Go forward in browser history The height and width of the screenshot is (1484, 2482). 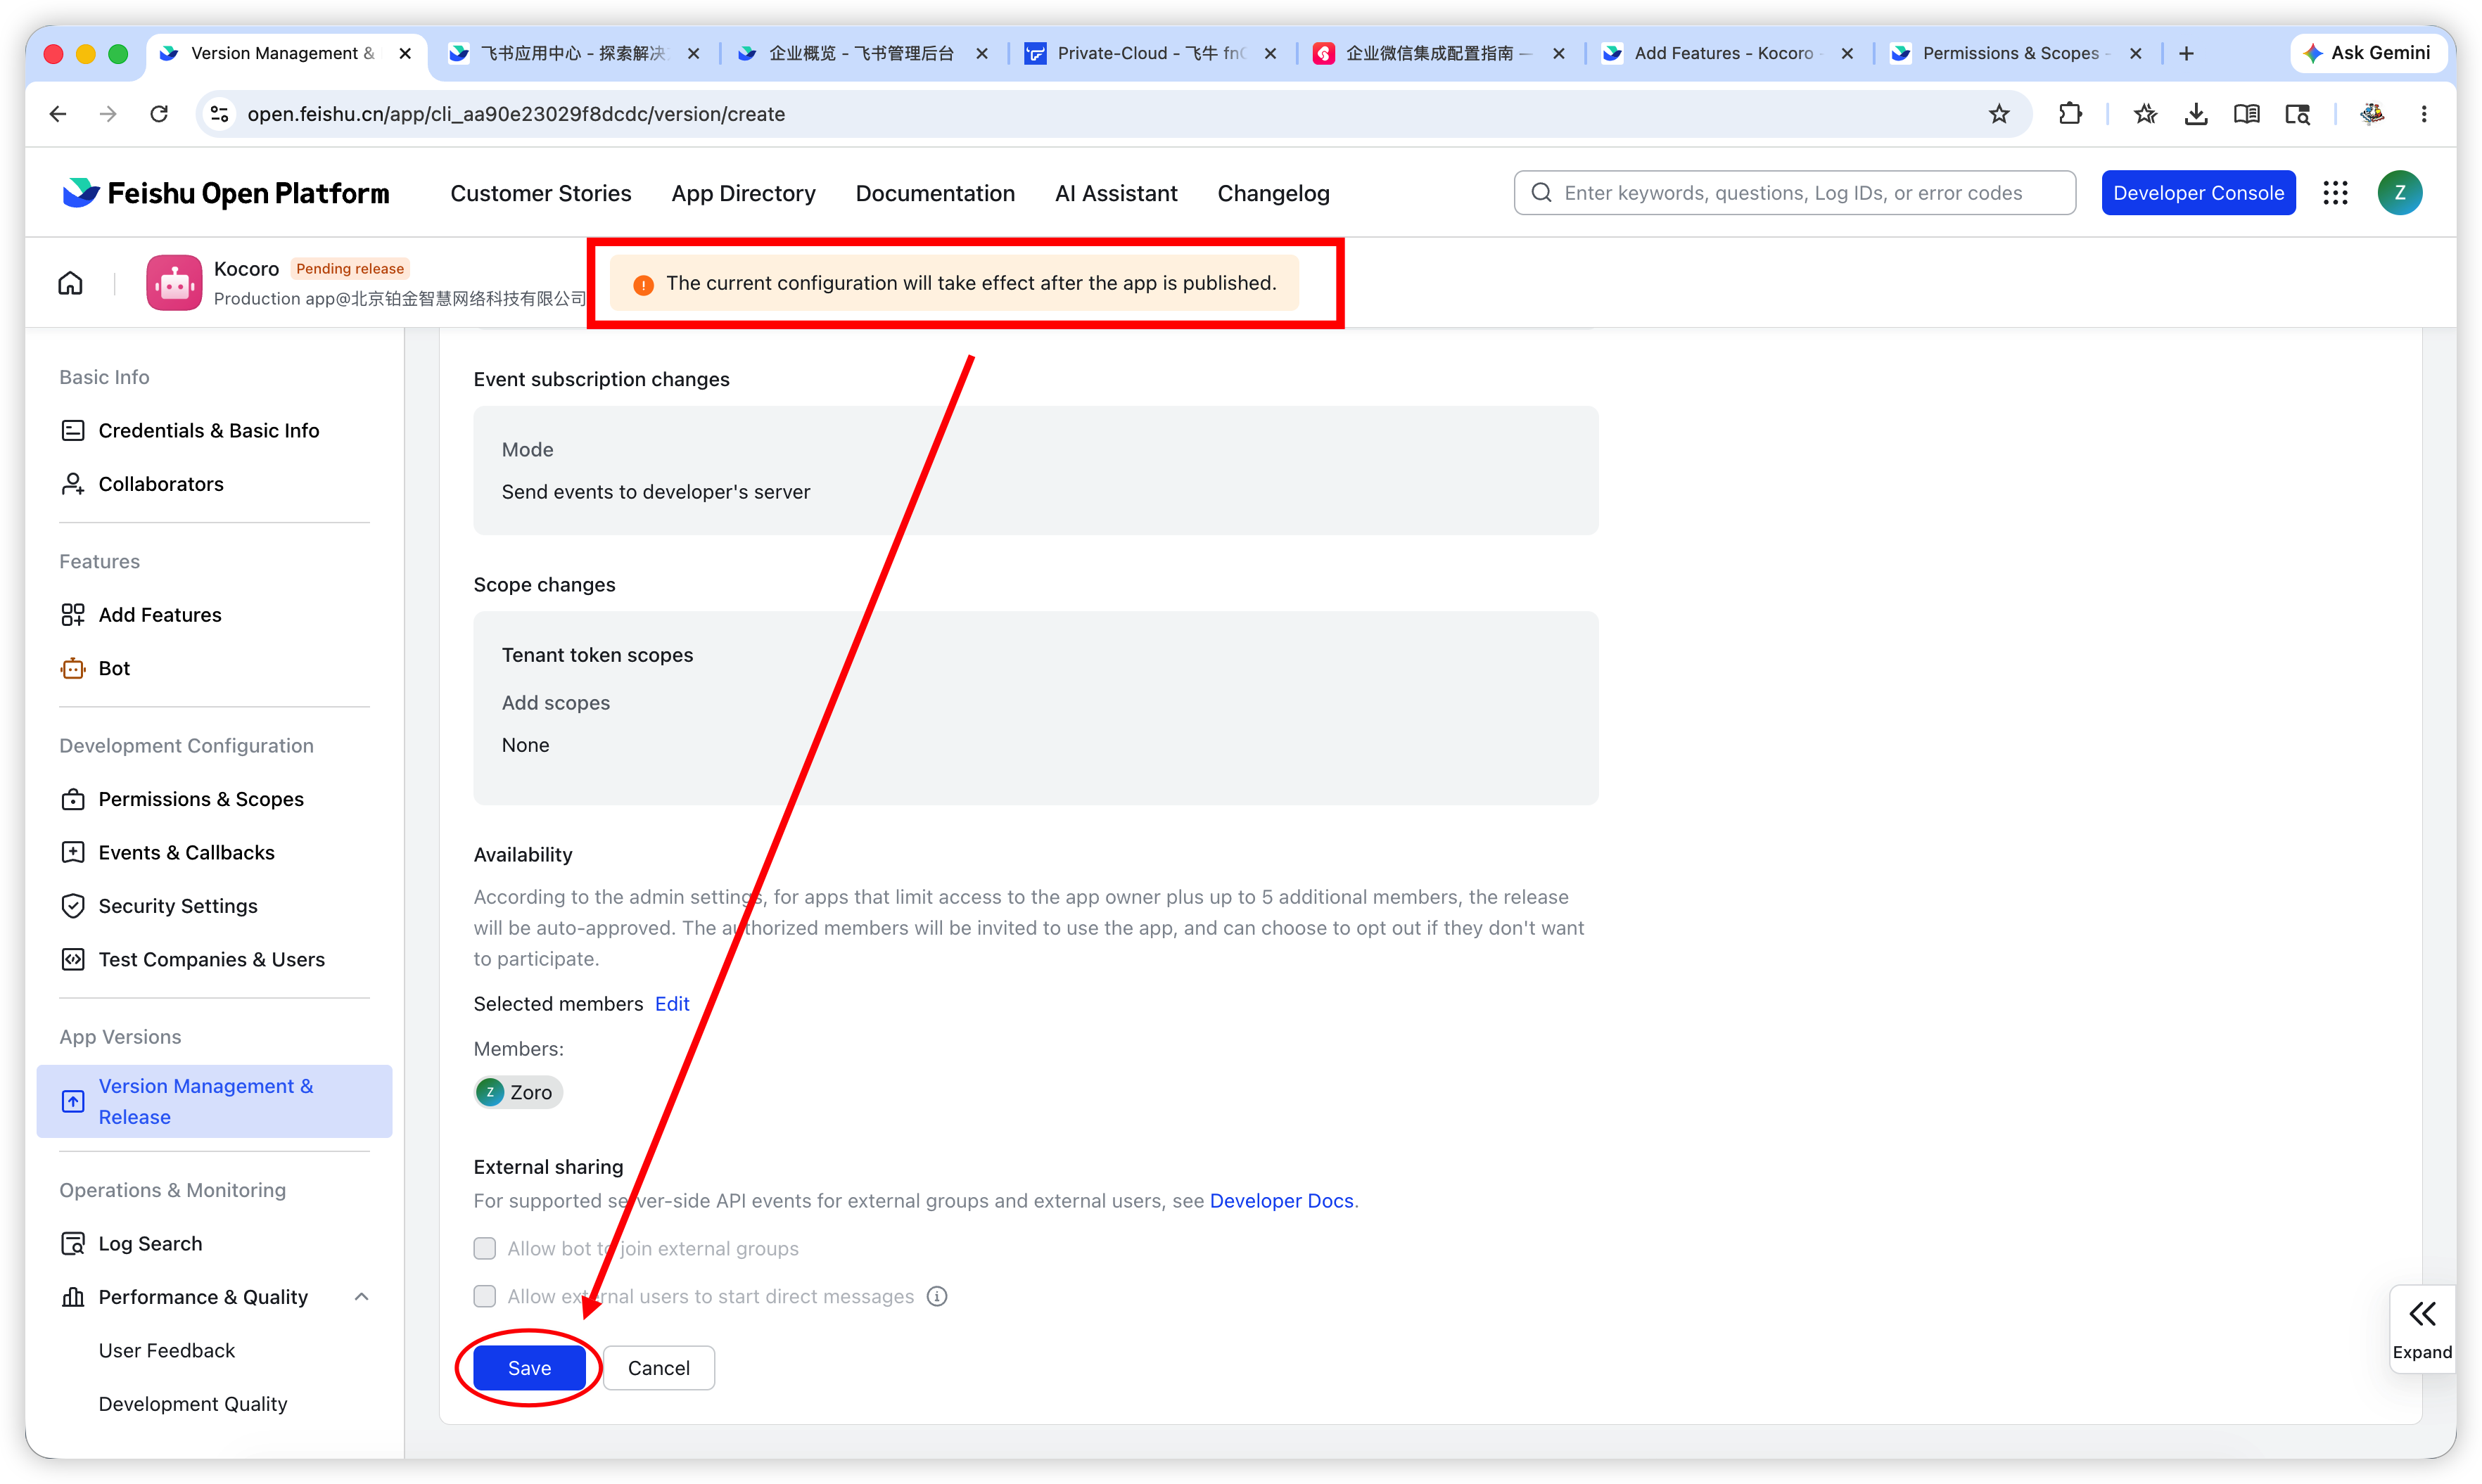point(108,114)
